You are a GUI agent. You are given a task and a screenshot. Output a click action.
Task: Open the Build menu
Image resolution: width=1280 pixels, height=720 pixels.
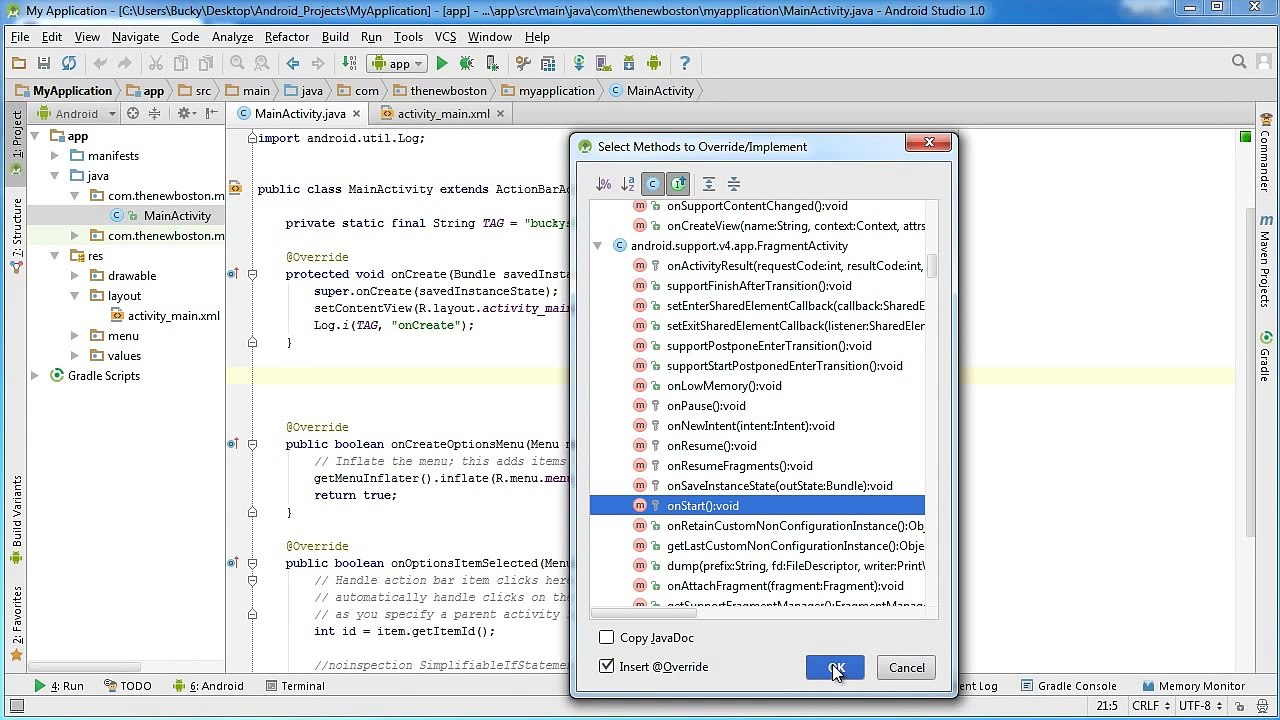[335, 37]
